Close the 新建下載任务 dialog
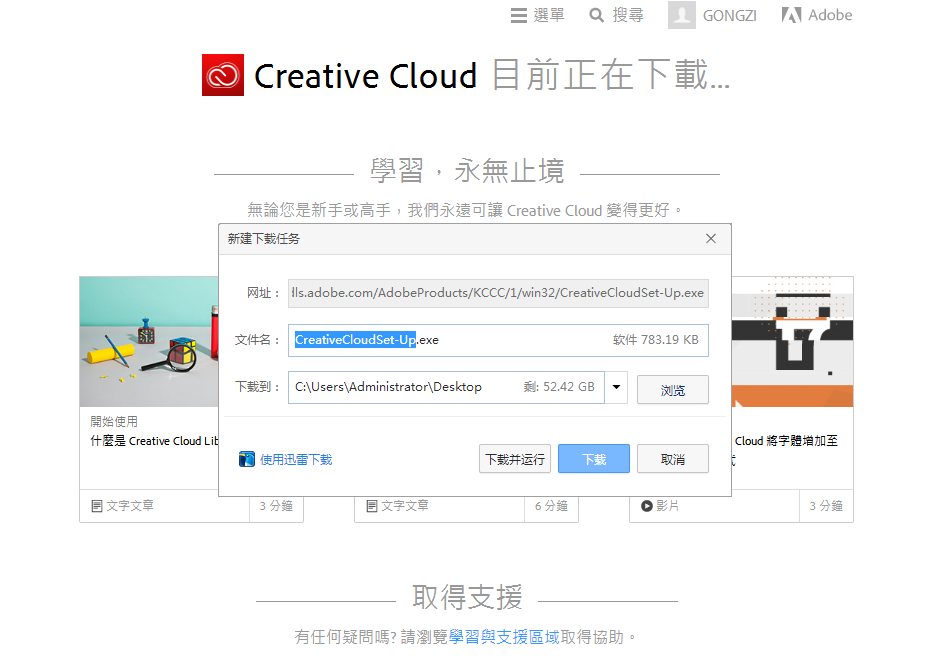This screenshot has width=926, height=670. coord(711,239)
